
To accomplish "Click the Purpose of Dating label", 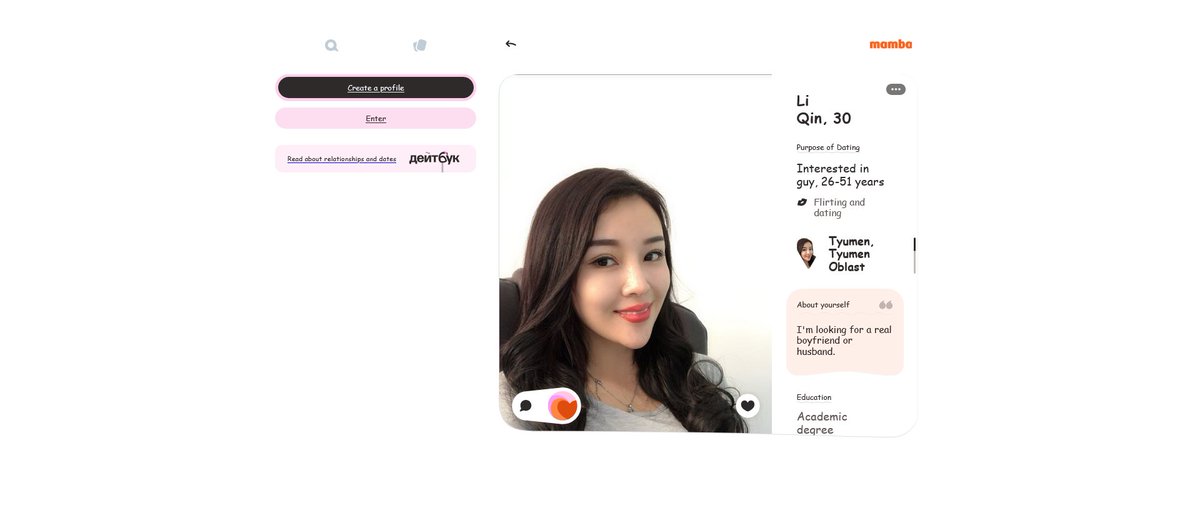I will (x=828, y=148).
